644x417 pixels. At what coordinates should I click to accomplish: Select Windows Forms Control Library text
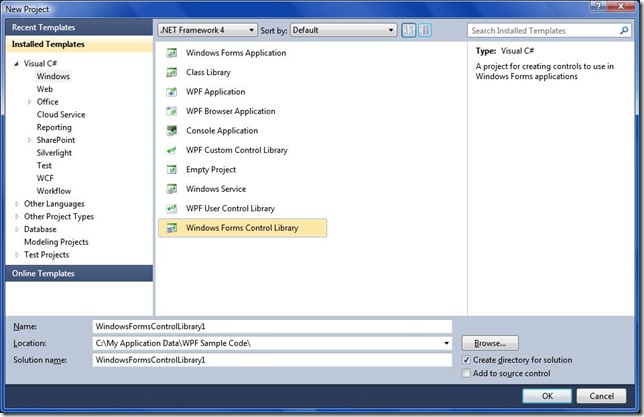[x=242, y=228]
